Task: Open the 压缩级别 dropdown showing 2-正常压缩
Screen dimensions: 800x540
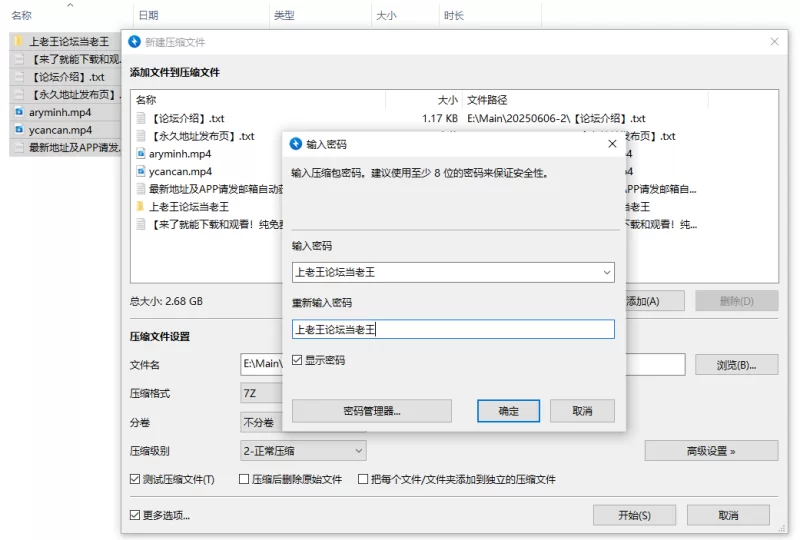Action: pyautogui.click(x=303, y=451)
